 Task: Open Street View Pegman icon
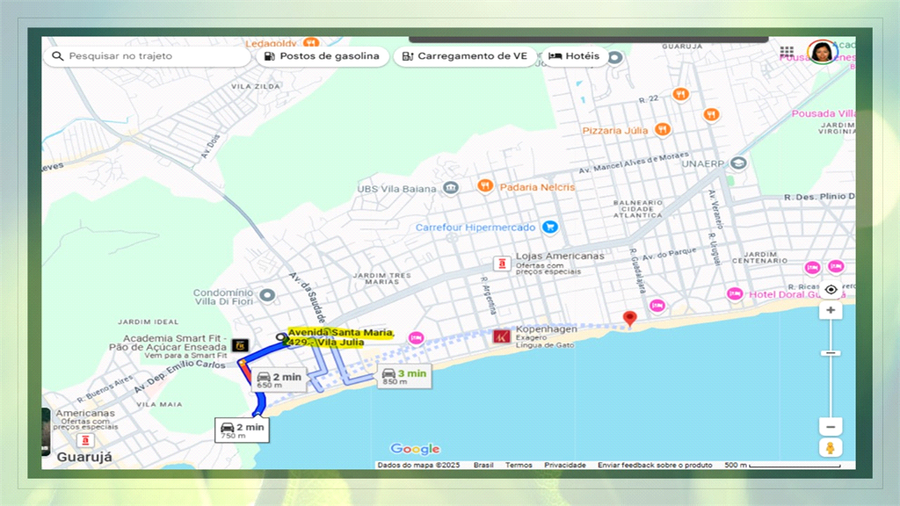pos(831,448)
